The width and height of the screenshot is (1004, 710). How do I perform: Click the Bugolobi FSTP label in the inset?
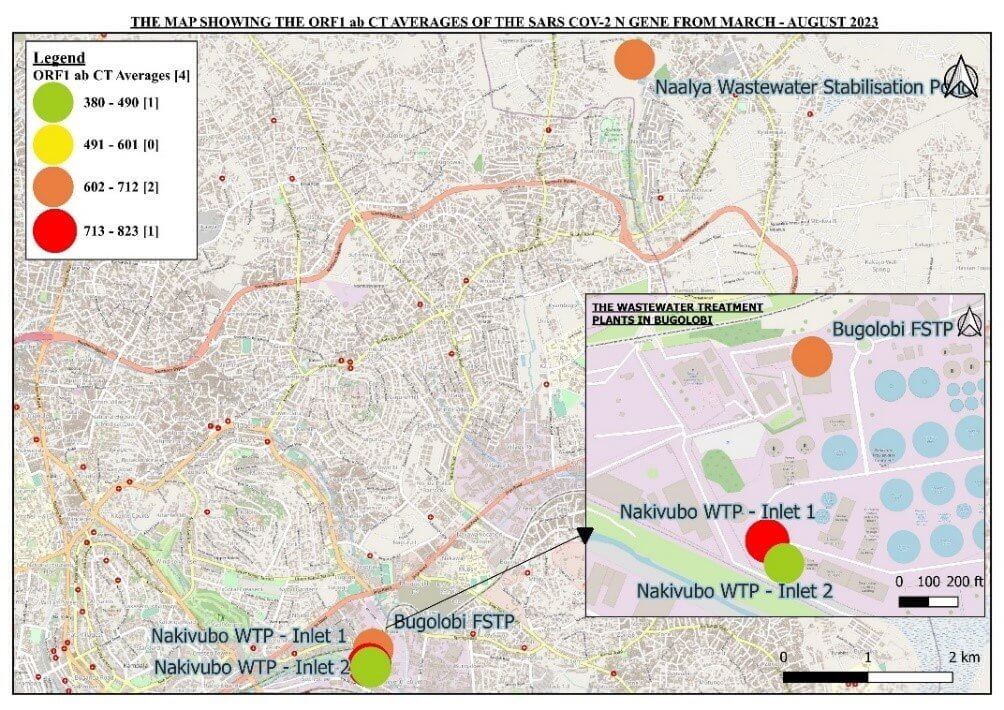(893, 329)
